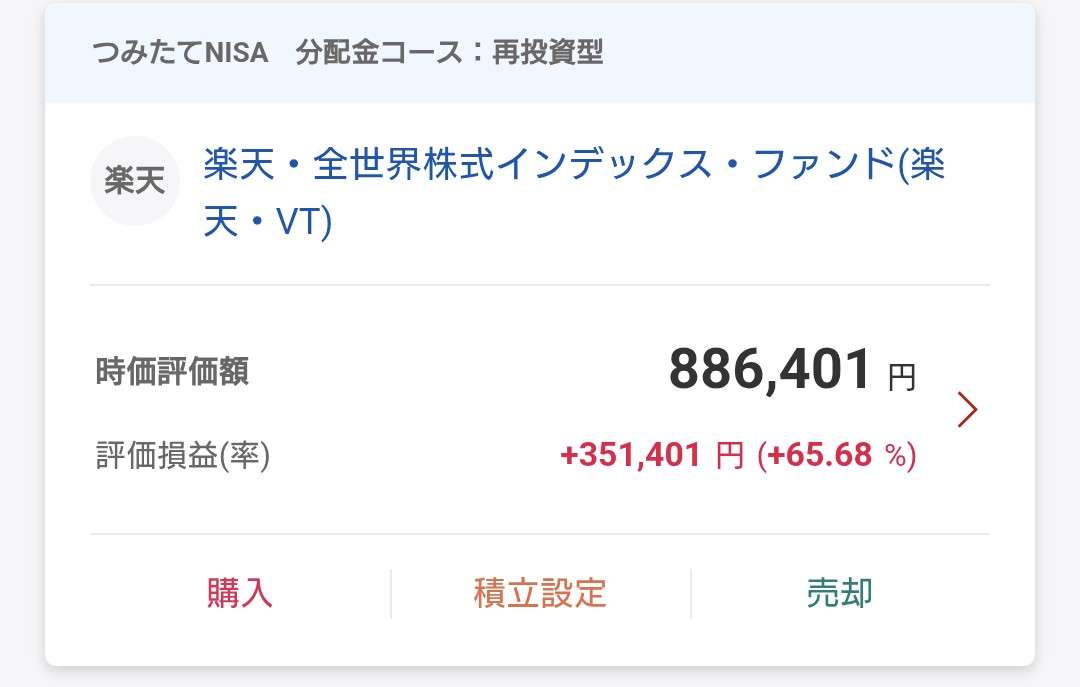Viewport: 1080px width, 687px height.
Task: Click the 分配金コース:再投資型 text
Action: click(x=449, y=53)
